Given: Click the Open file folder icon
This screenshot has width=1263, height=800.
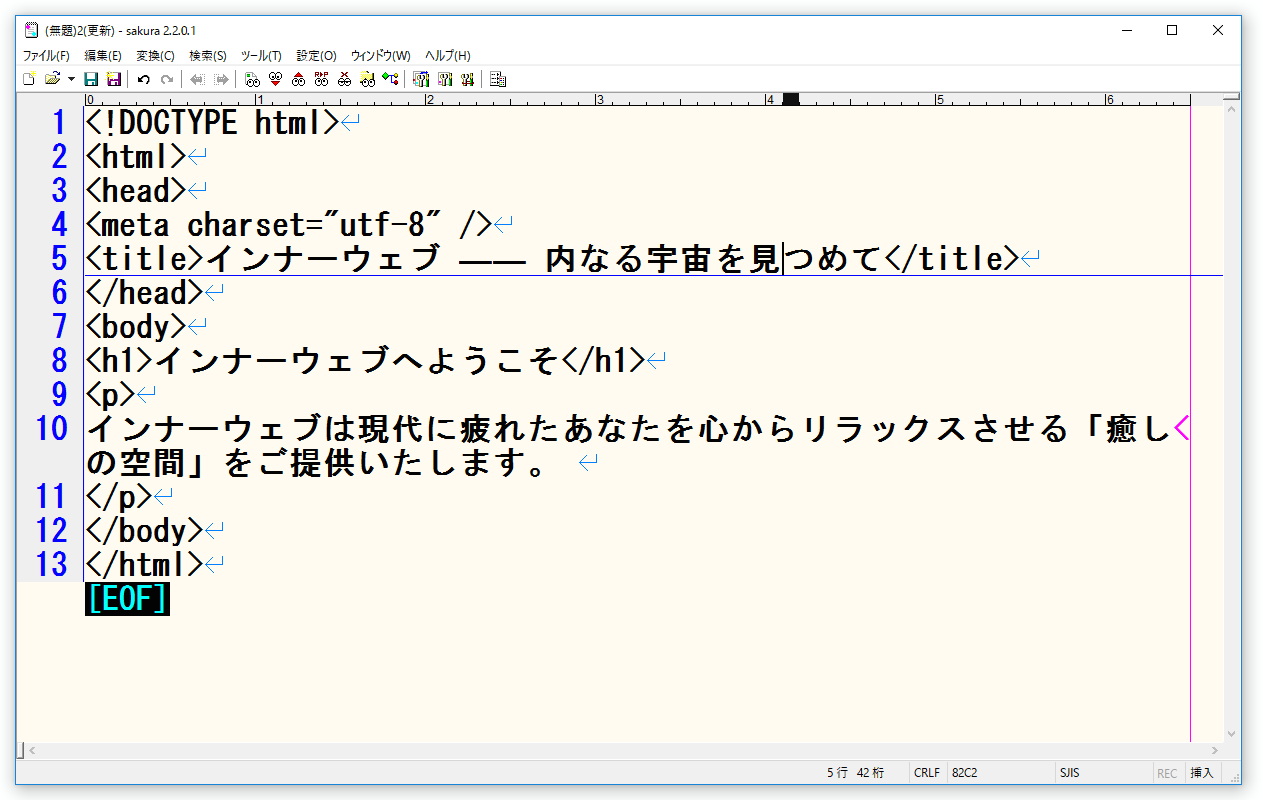Looking at the screenshot, I should point(52,79).
